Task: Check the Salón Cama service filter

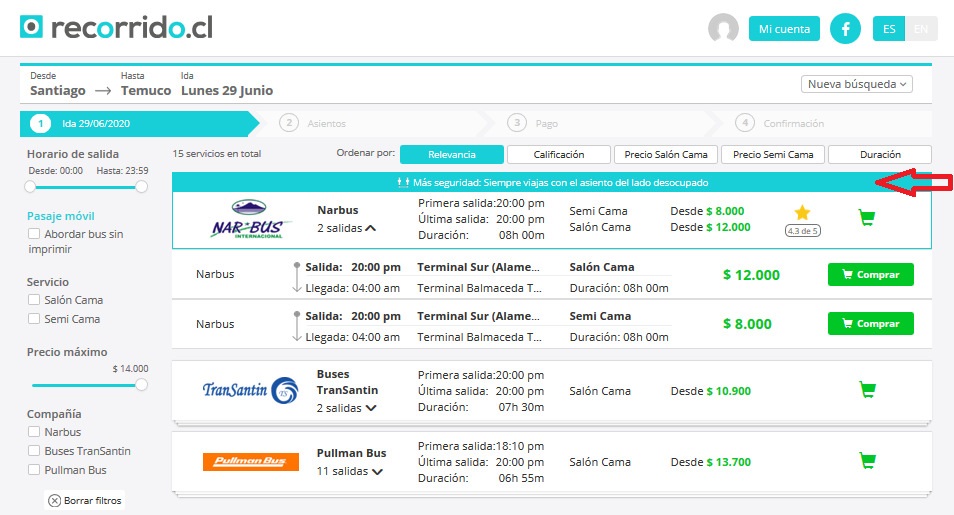Action: [x=34, y=300]
